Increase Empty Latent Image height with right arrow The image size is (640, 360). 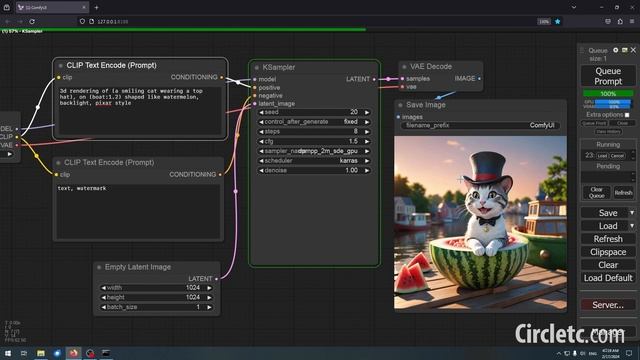(209, 298)
